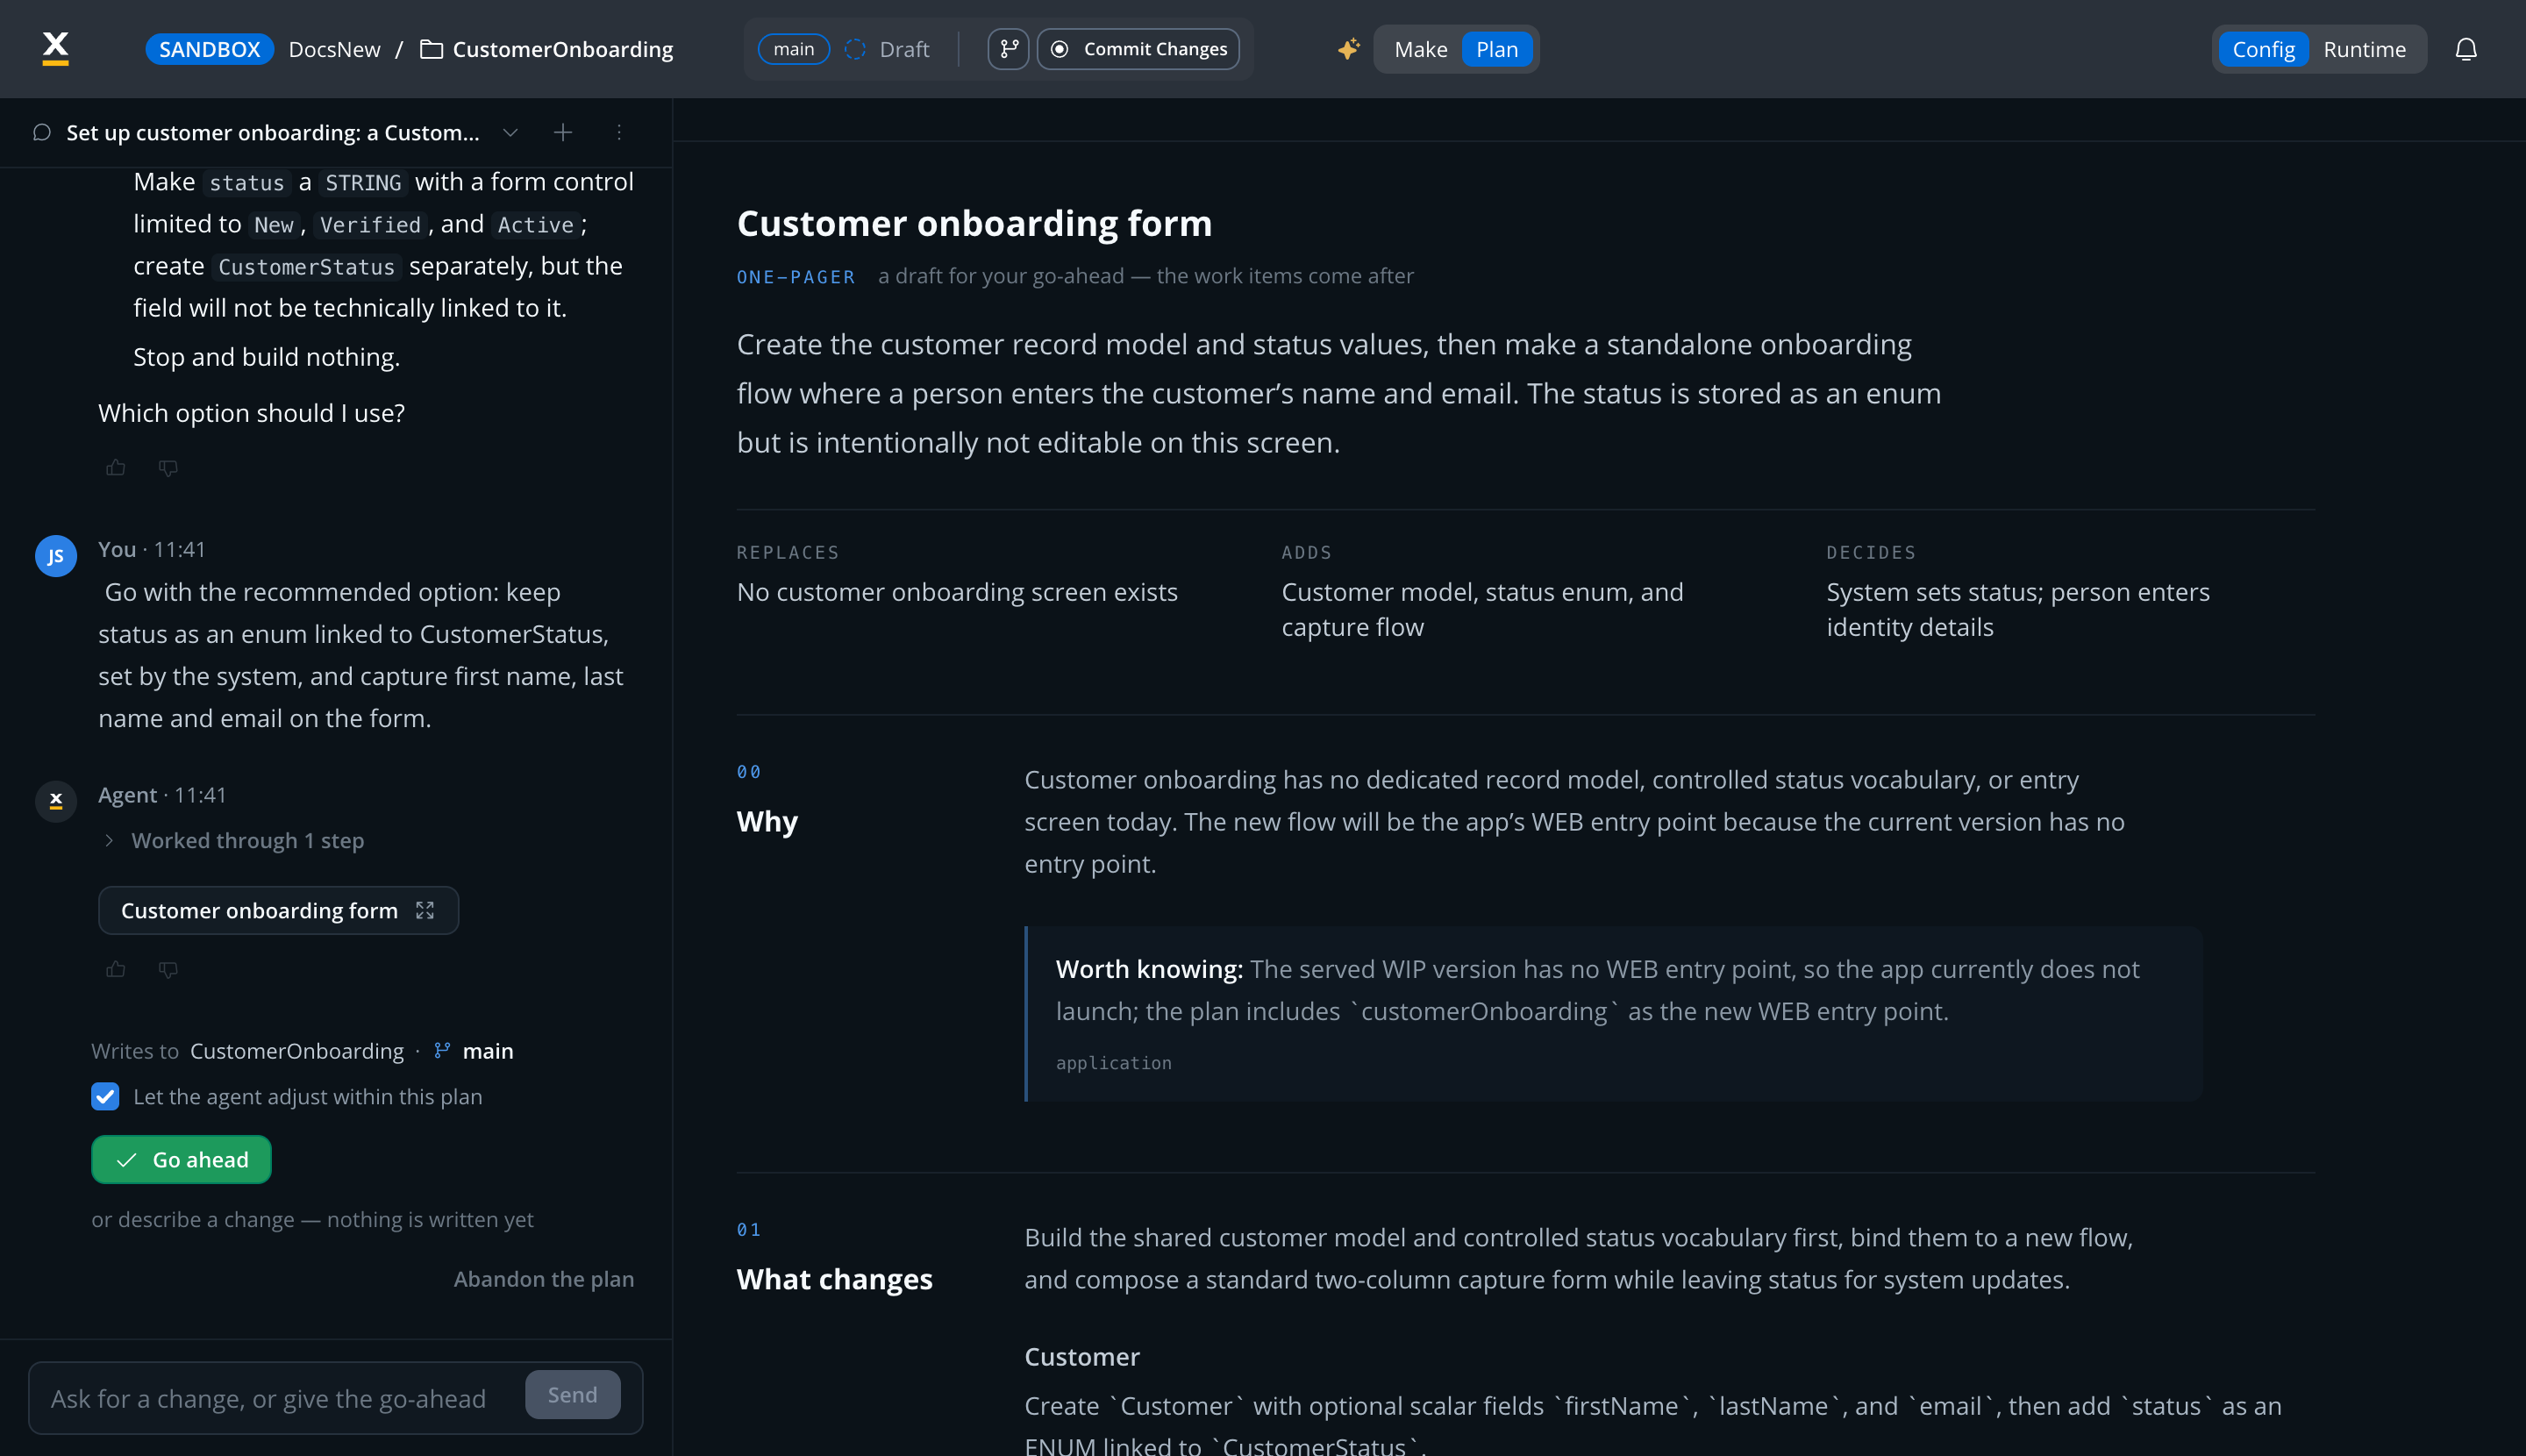Click the main branch icon near Writes to

point(442,1050)
